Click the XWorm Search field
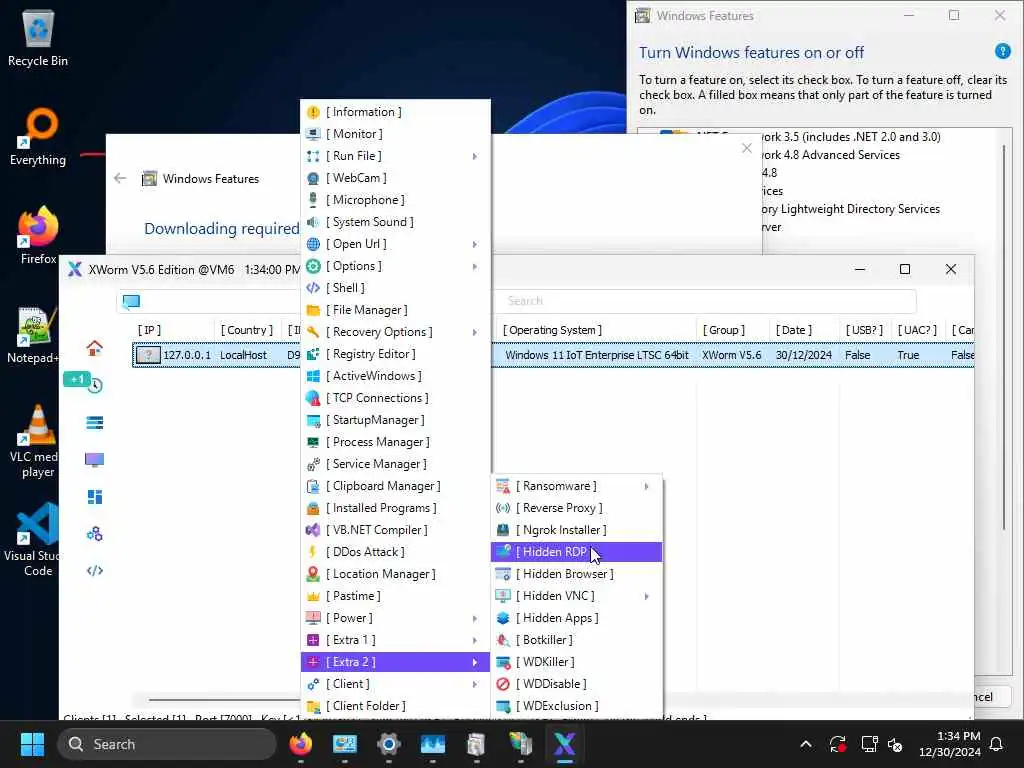The width and height of the screenshot is (1024, 768). pos(707,301)
